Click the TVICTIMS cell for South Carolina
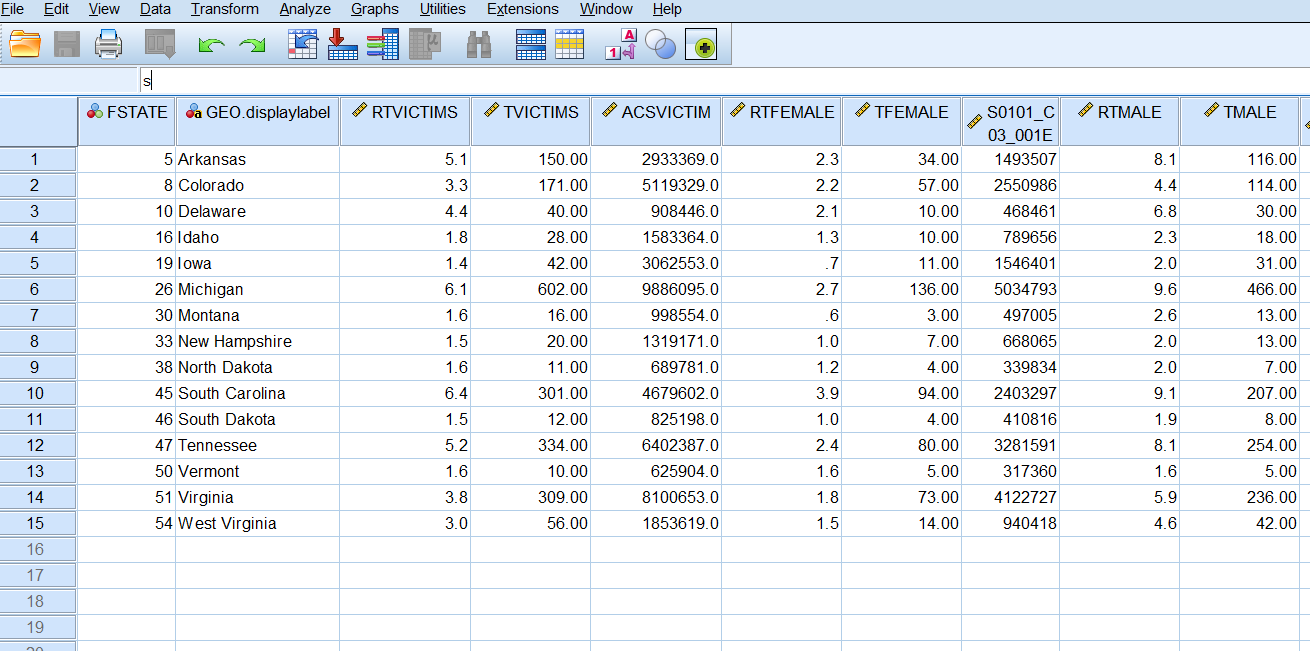Viewport: 1310px width, 651px height. [530, 393]
